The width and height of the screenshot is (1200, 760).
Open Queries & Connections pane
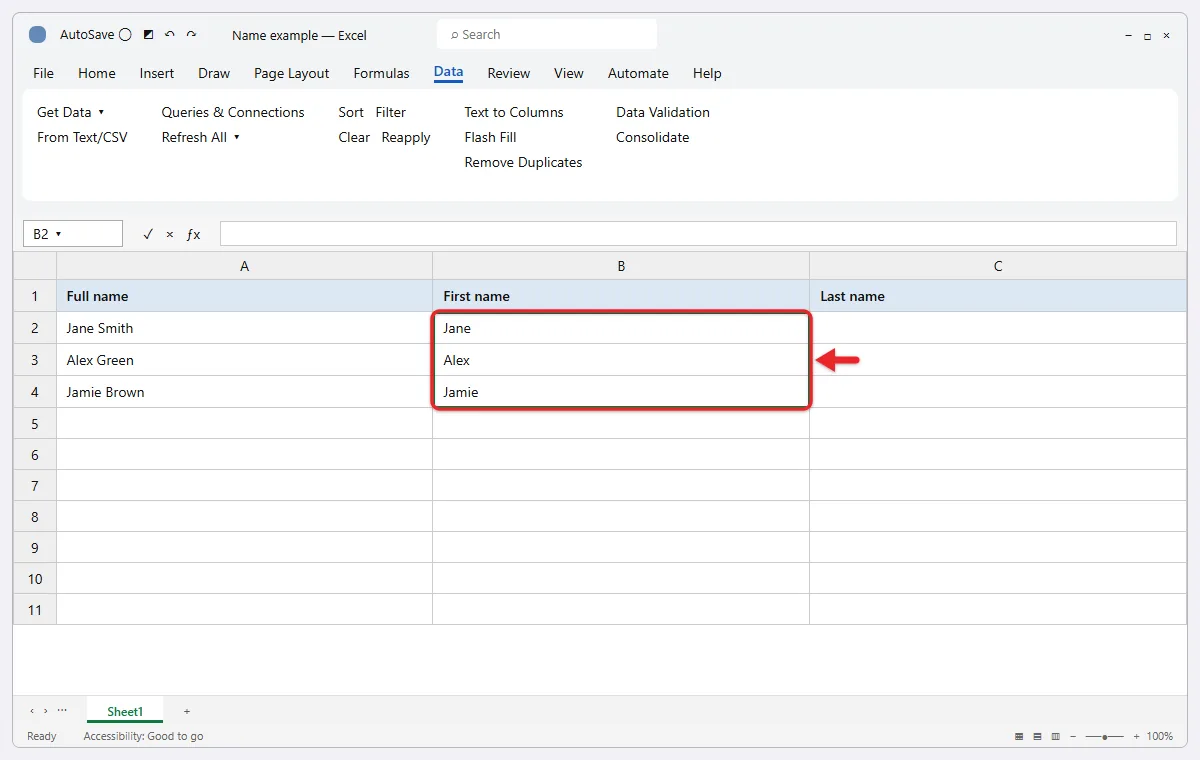point(233,112)
